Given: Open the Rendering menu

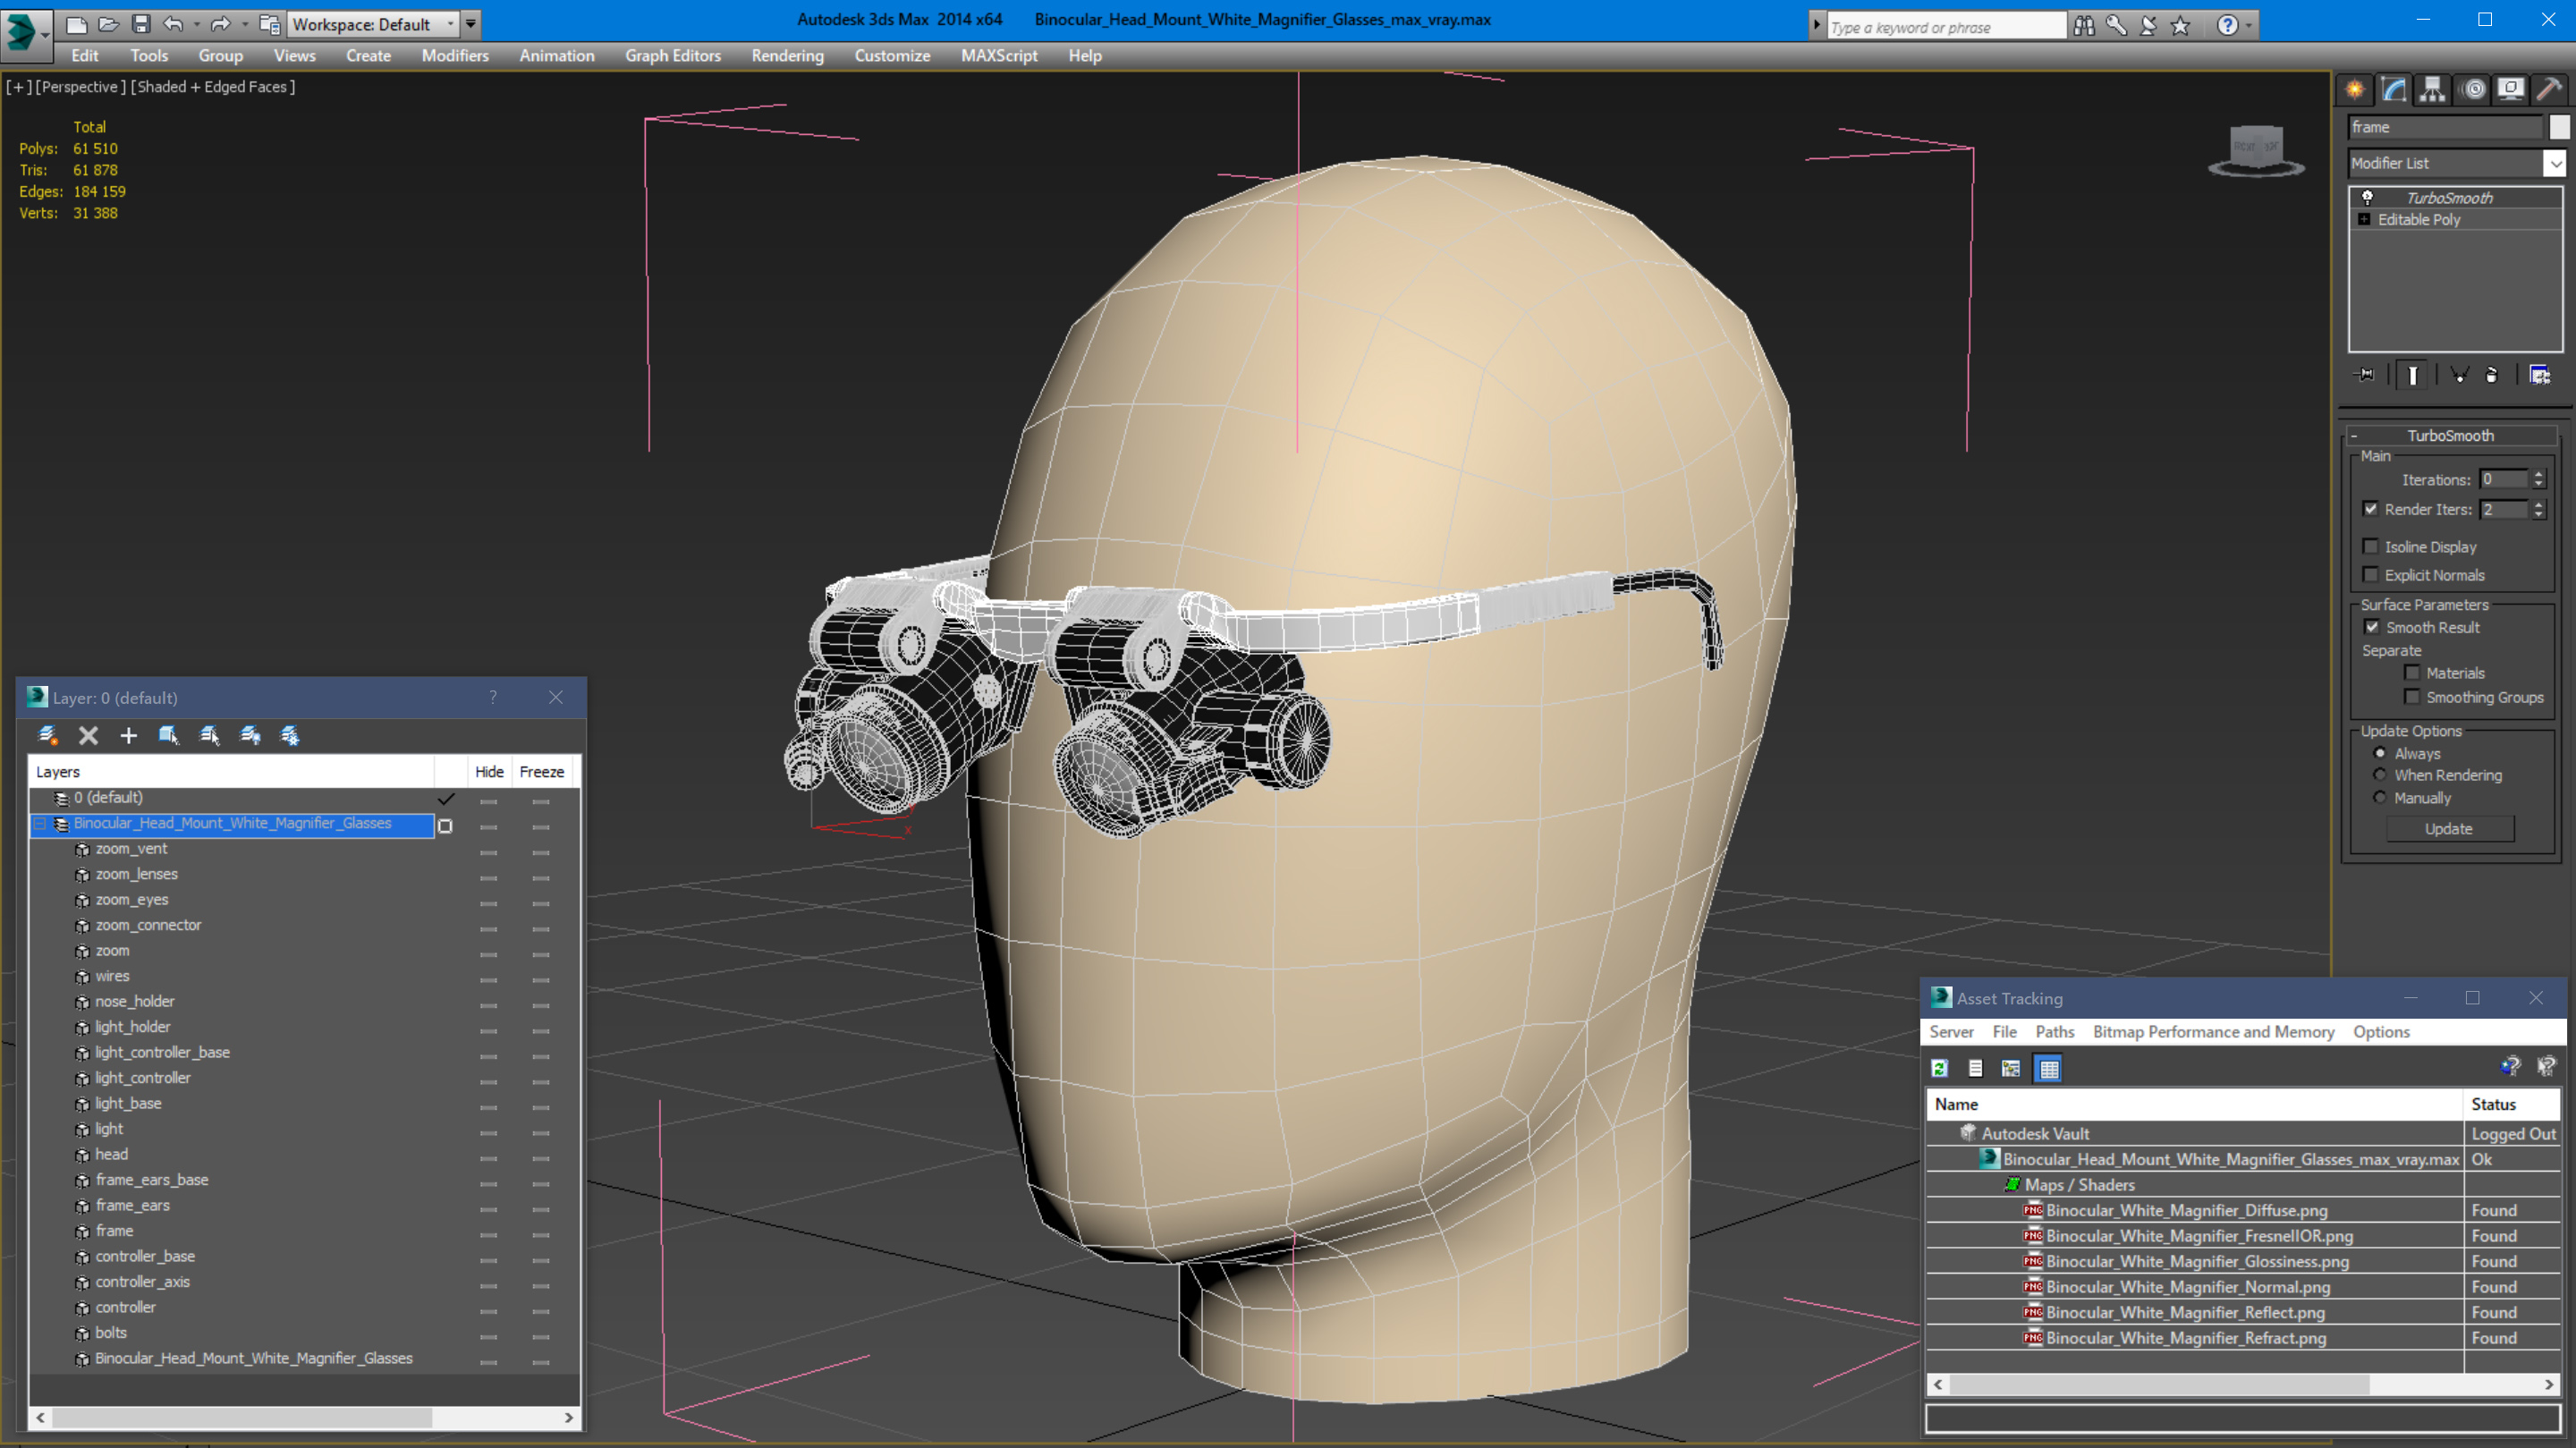Looking at the screenshot, I should click(x=787, y=56).
